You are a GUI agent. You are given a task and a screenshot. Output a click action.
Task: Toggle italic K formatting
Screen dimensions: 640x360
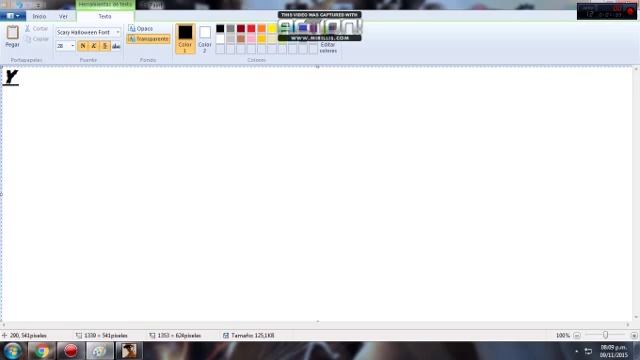coord(94,46)
